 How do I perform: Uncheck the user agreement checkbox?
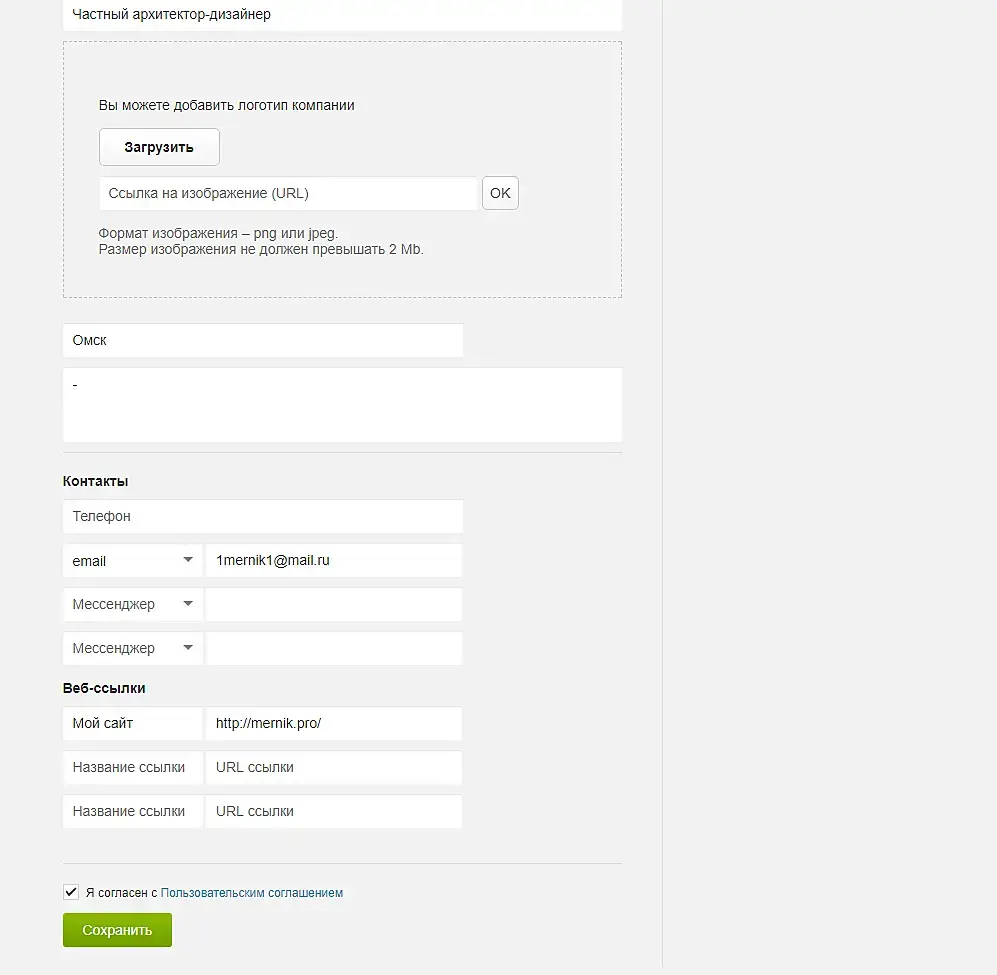(71, 892)
